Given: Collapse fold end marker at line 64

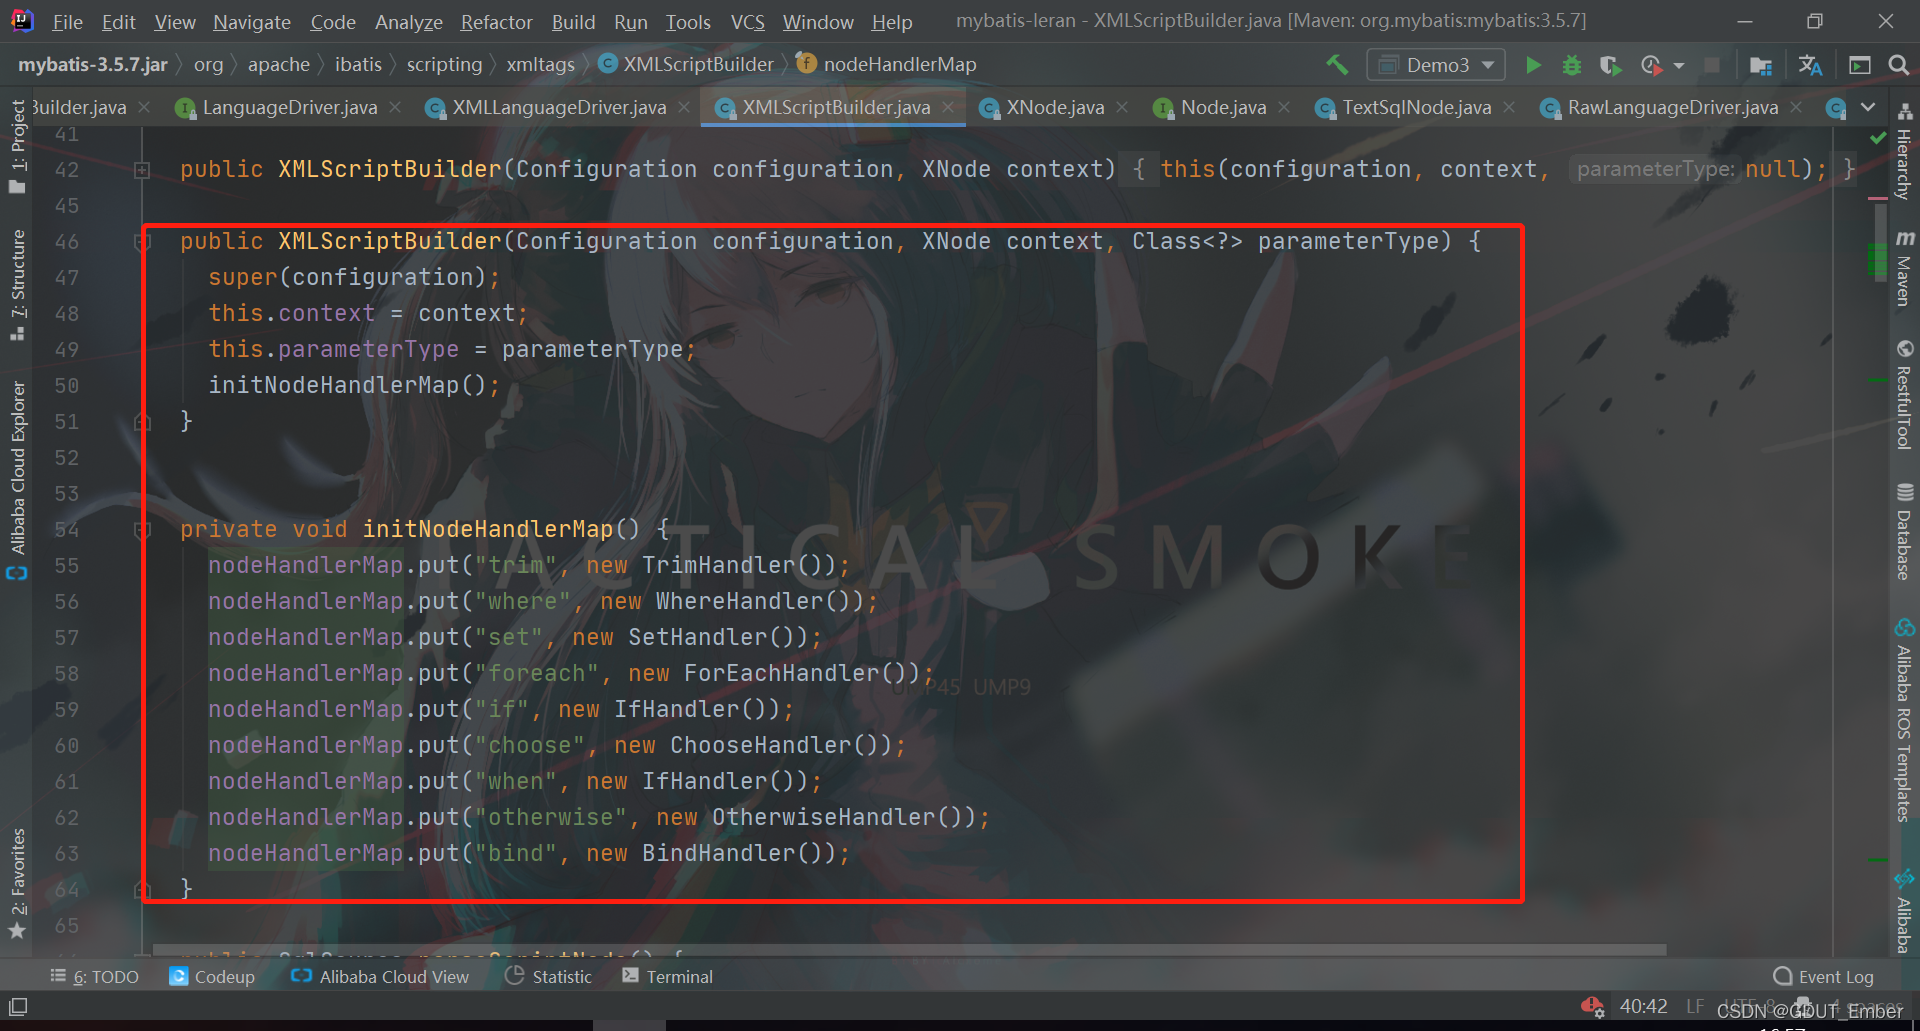Looking at the screenshot, I should (x=142, y=889).
